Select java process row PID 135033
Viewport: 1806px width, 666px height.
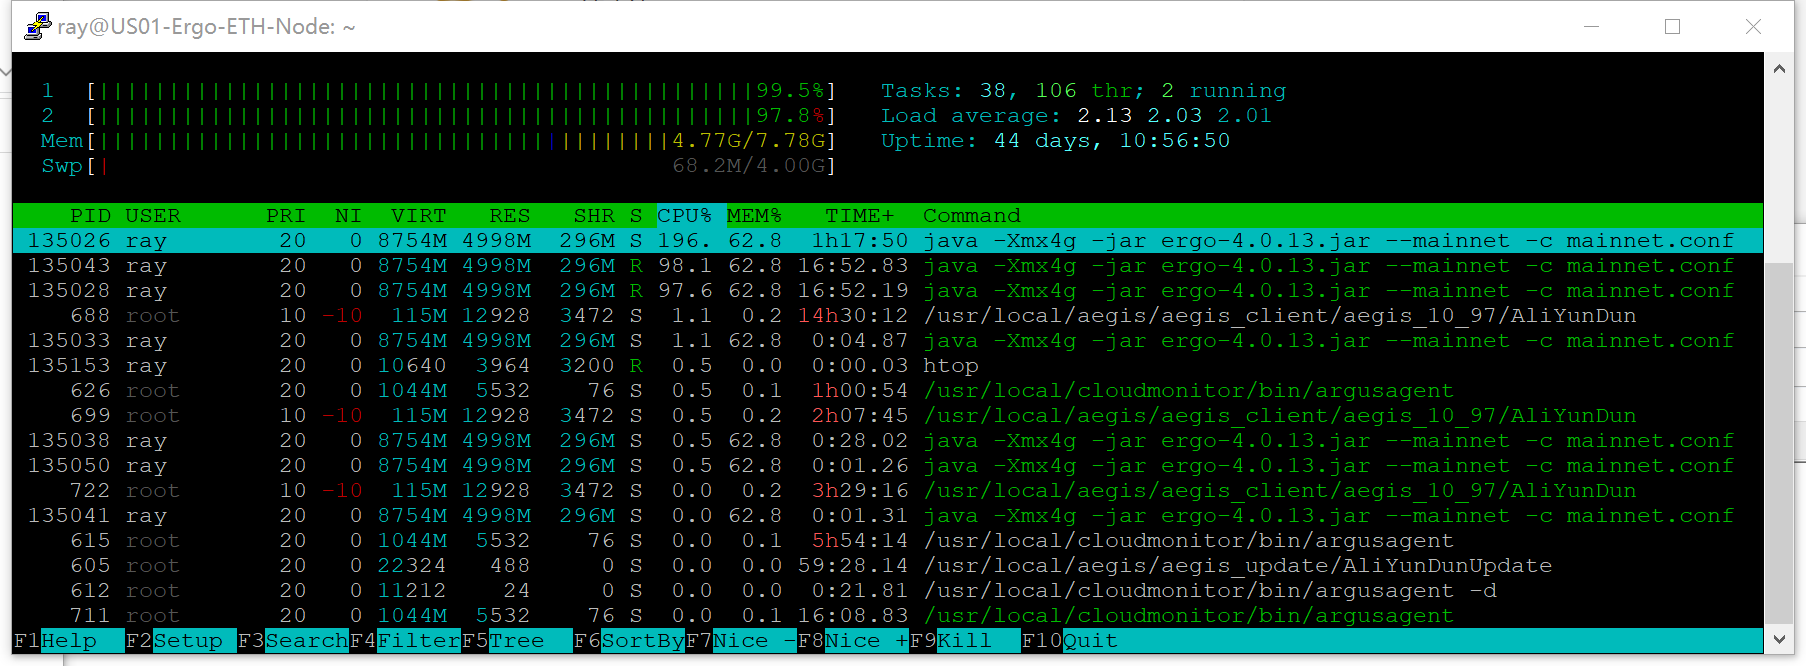888,341
